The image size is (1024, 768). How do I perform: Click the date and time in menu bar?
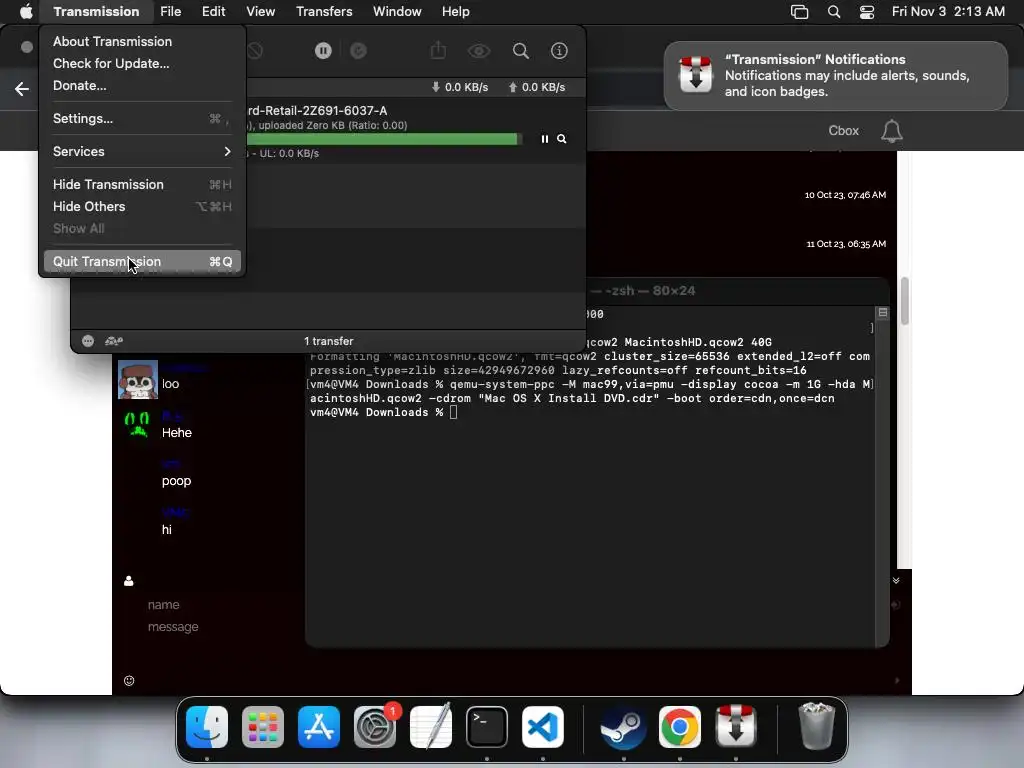[x=948, y=11]
